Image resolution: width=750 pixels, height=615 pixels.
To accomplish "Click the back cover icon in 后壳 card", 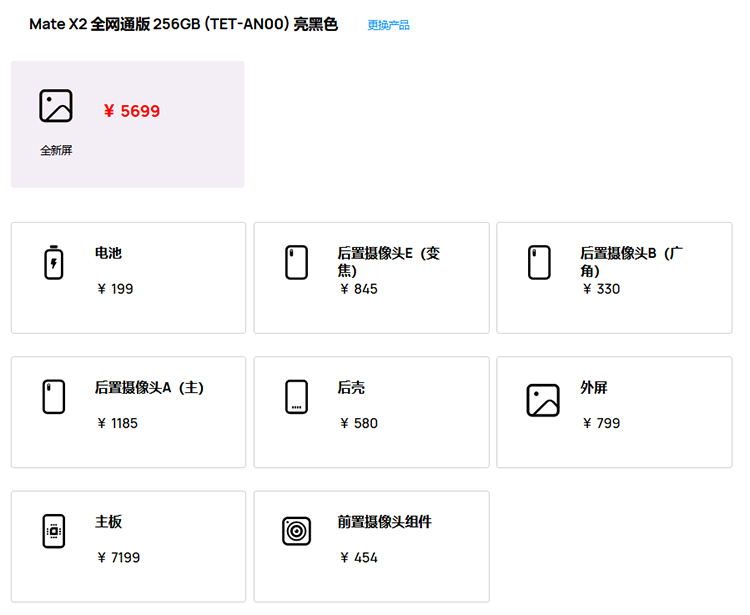I will tap(296, 396).
